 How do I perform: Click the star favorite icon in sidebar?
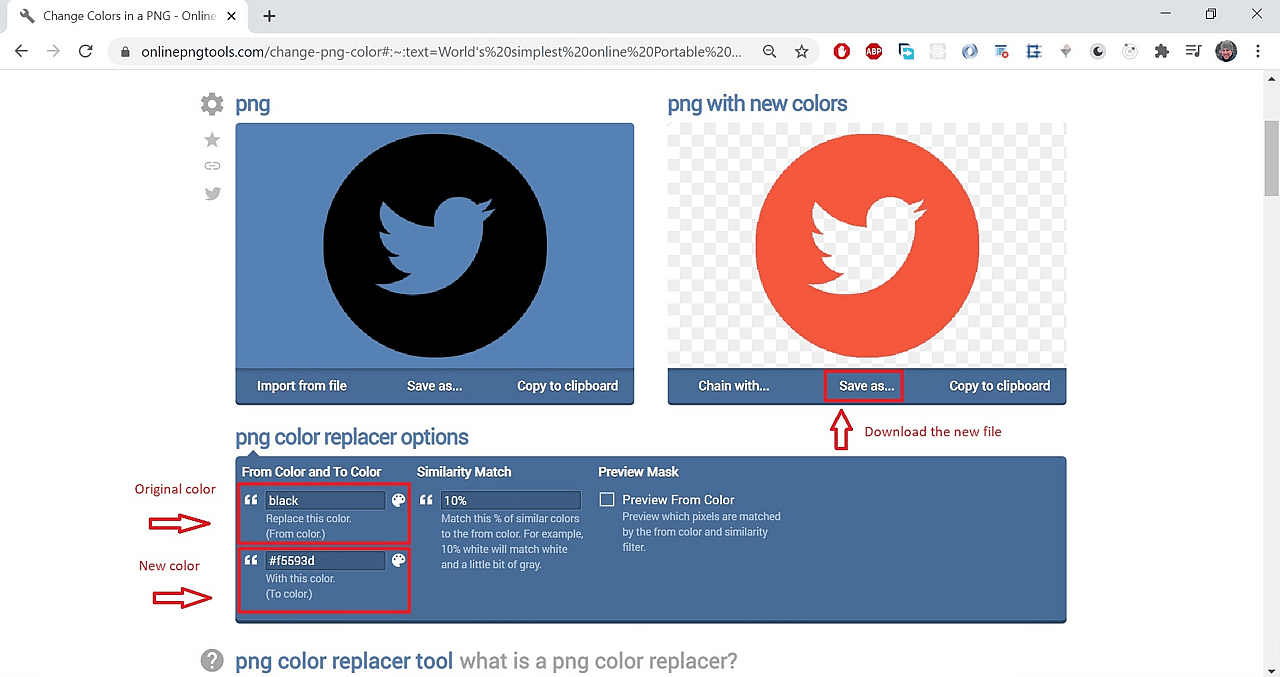(x=212, y=140)
